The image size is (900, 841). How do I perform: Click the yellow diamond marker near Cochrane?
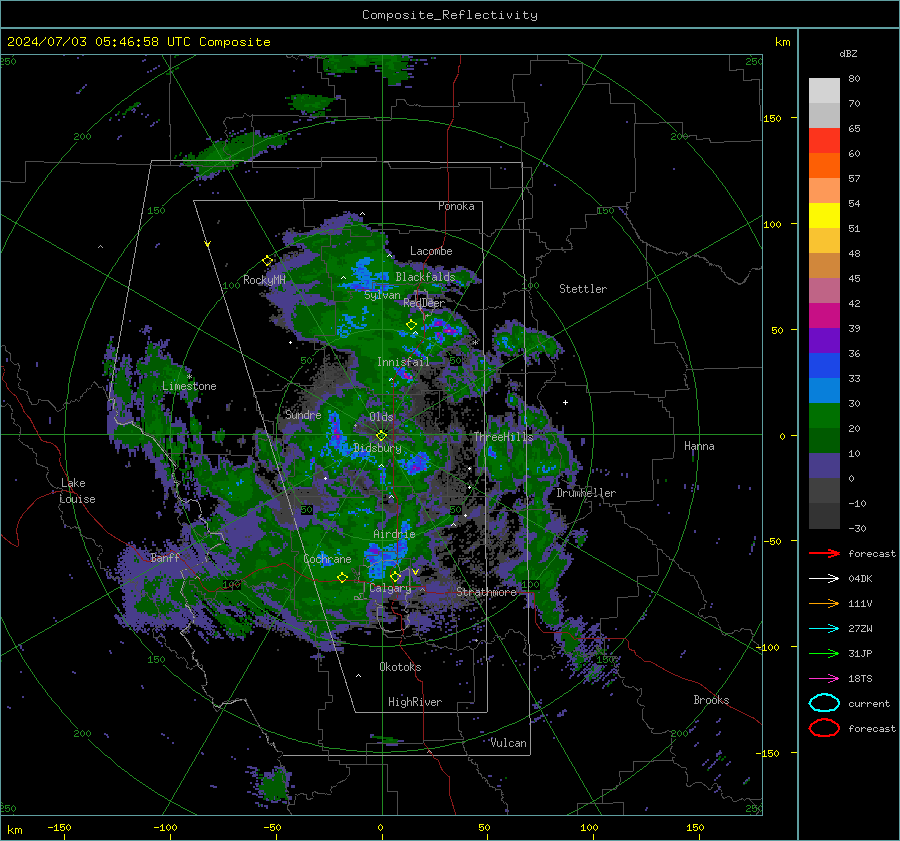point(342,577)
